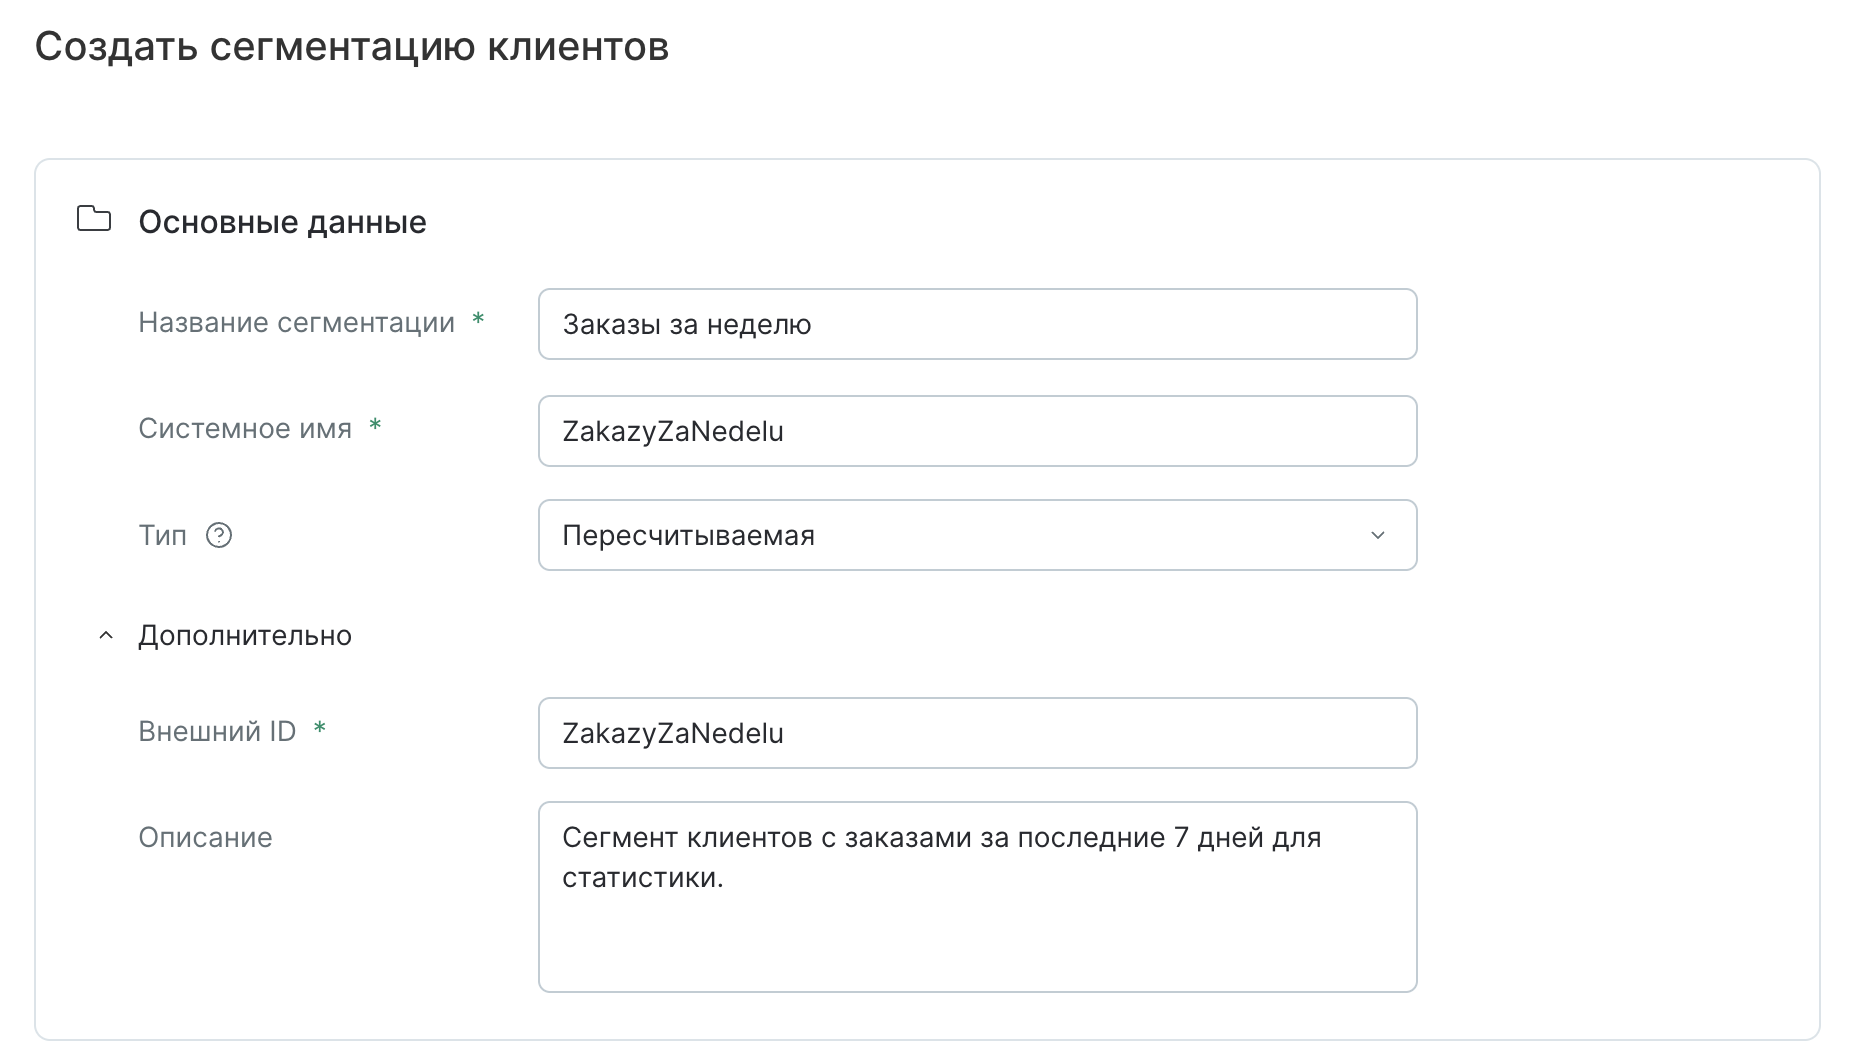Focus the Название сегментации input containing Заказы за неделю
1852x1064 pixels.
coord(976,323)
